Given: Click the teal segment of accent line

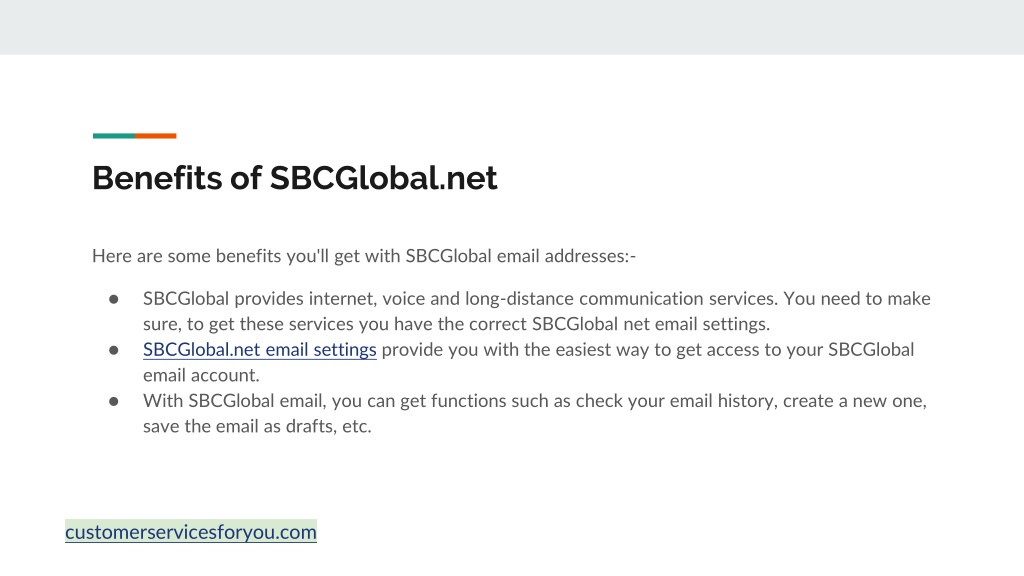Looking at the screenshot, I should click(114, 136).
